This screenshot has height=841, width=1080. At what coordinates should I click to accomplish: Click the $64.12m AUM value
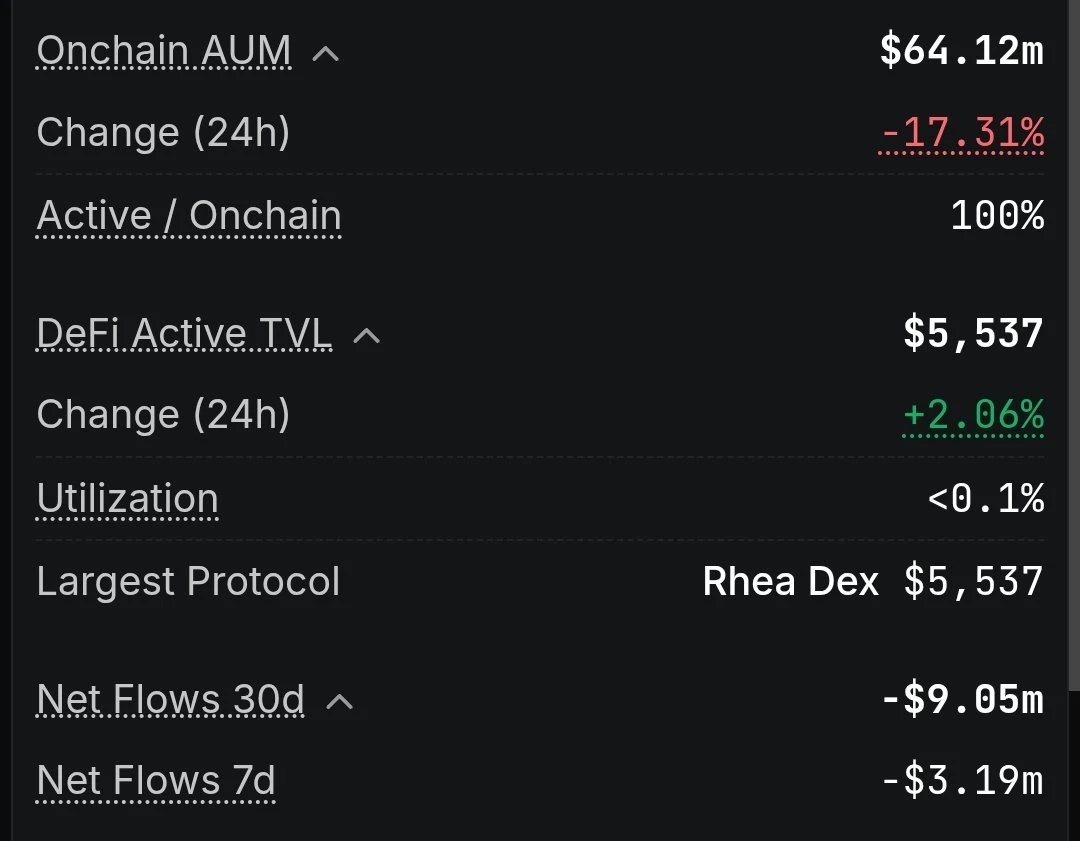click(x=962, y=50)
